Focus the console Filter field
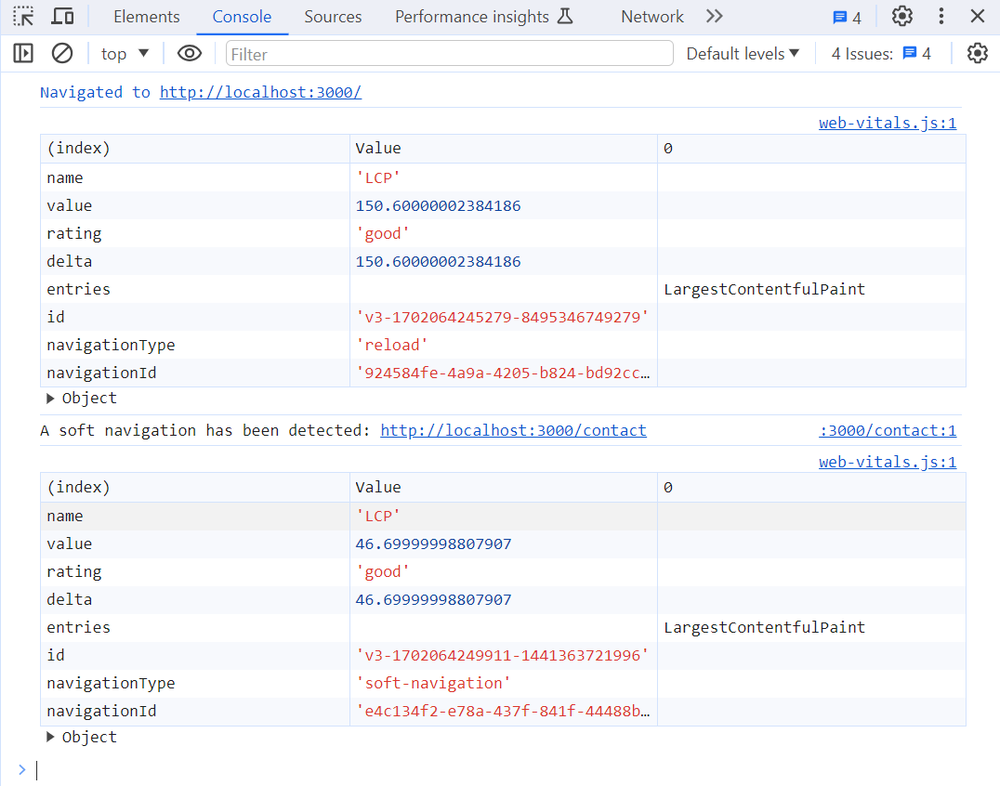This screenshot has width=1000, height=786. click(450, 54)
